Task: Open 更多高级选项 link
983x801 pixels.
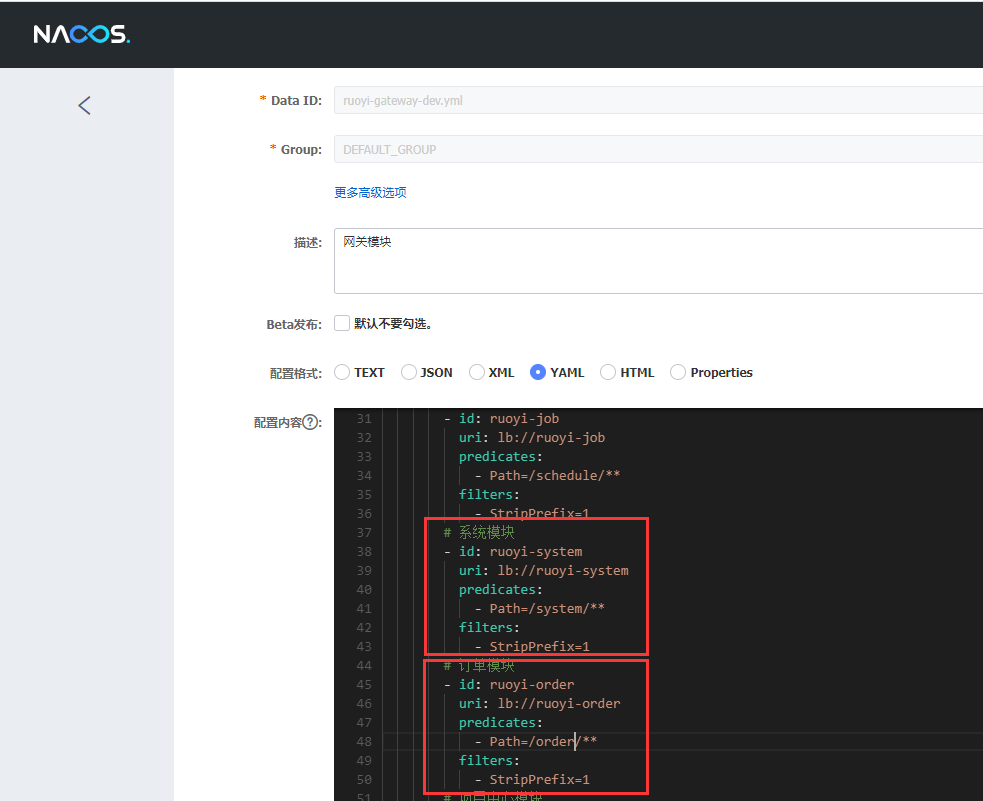Action: pos(370,192)
